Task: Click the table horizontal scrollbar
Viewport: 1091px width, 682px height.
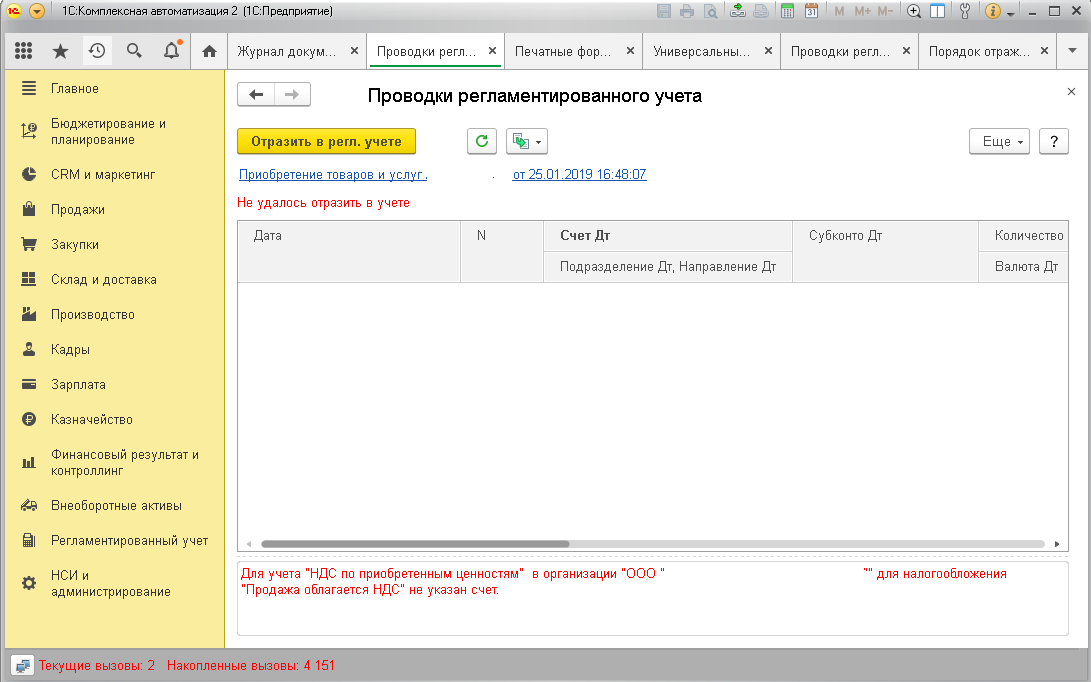Action: coord(415,544)
